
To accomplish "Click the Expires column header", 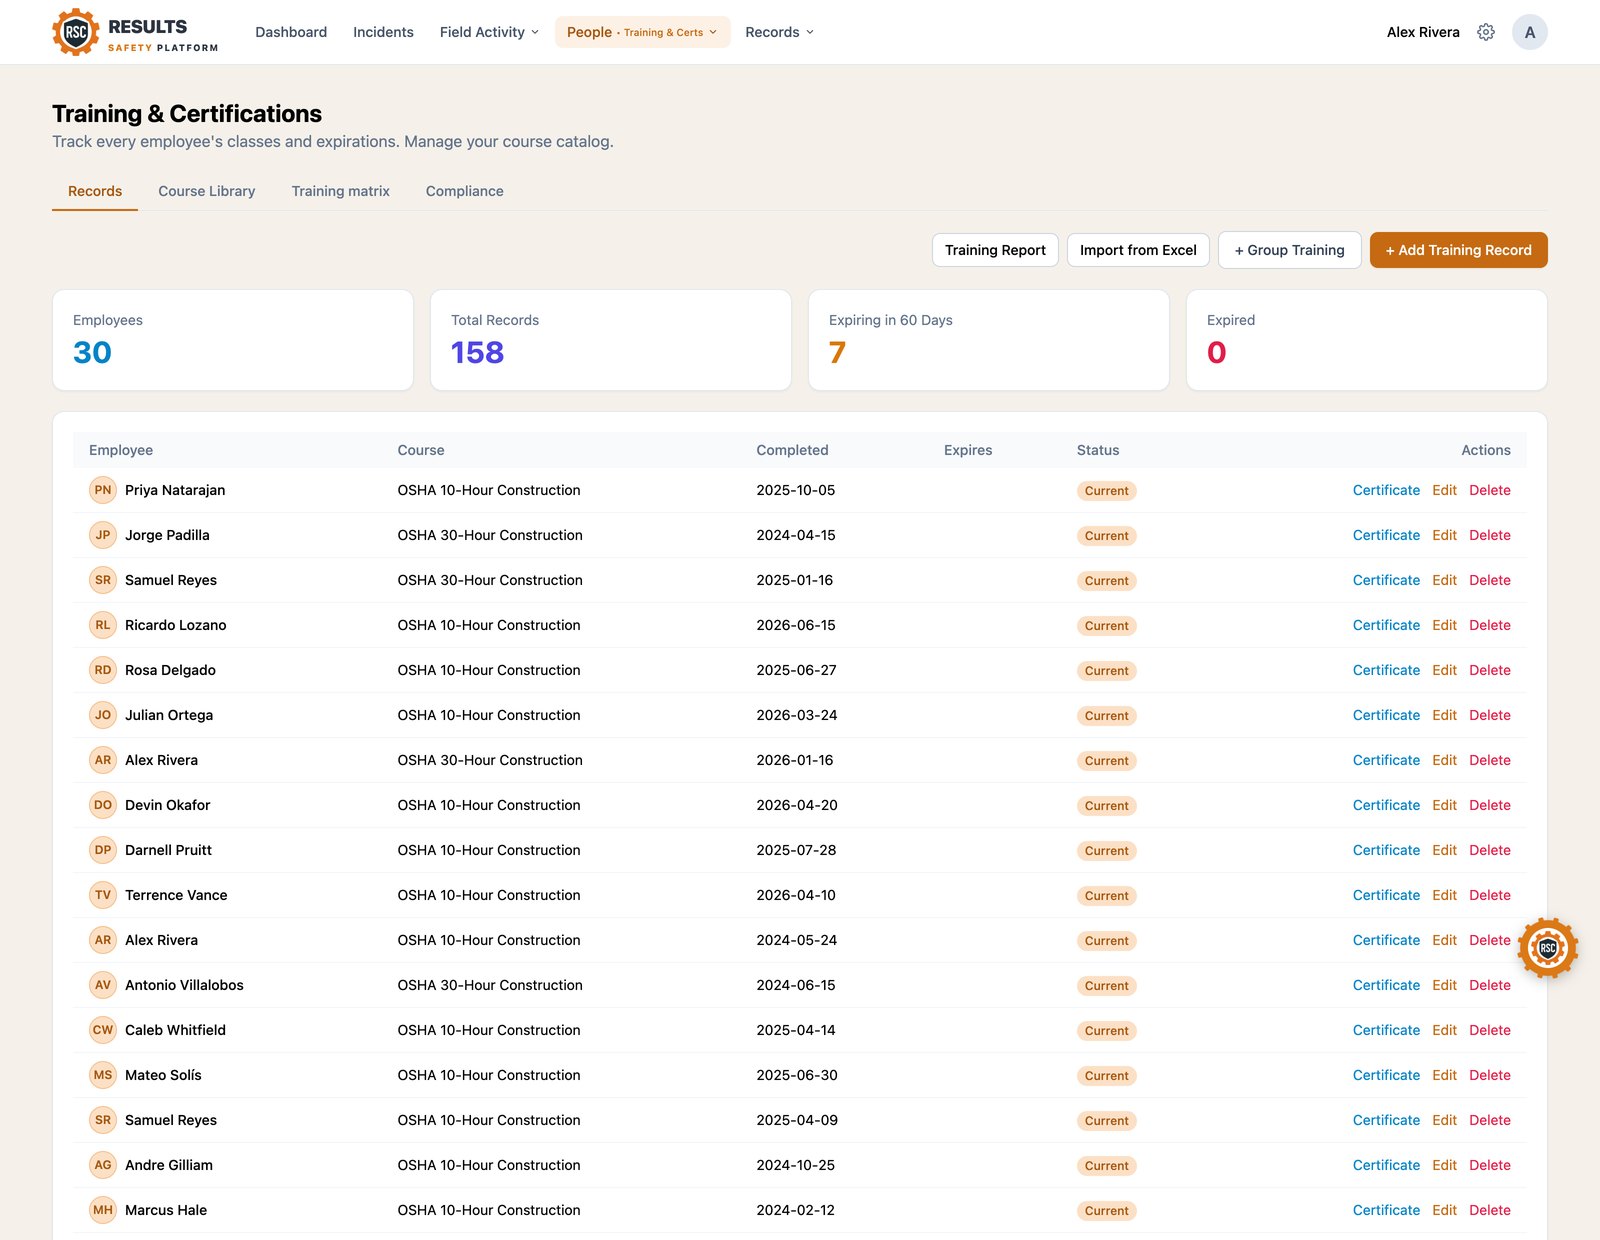I will 968,450.
